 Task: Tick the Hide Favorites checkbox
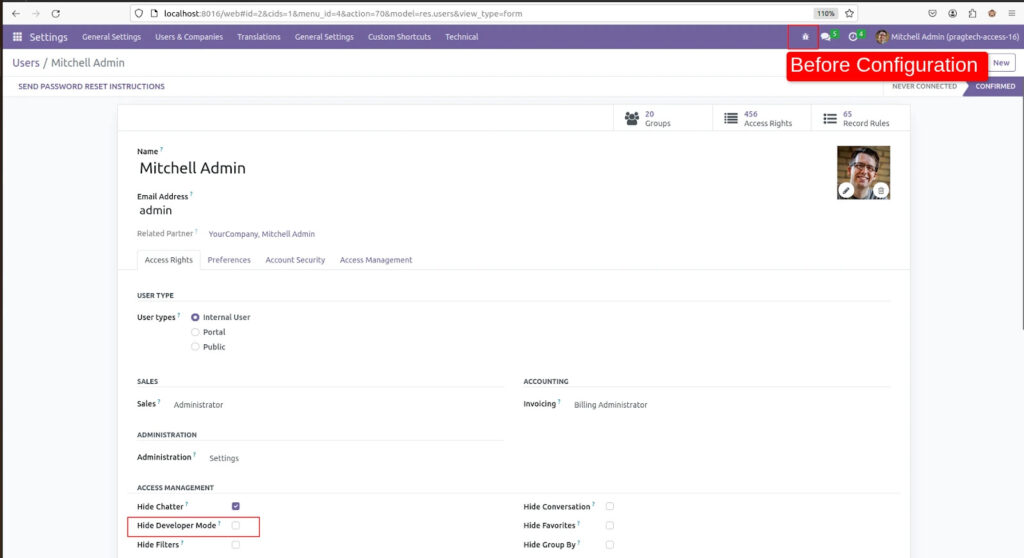610,525
